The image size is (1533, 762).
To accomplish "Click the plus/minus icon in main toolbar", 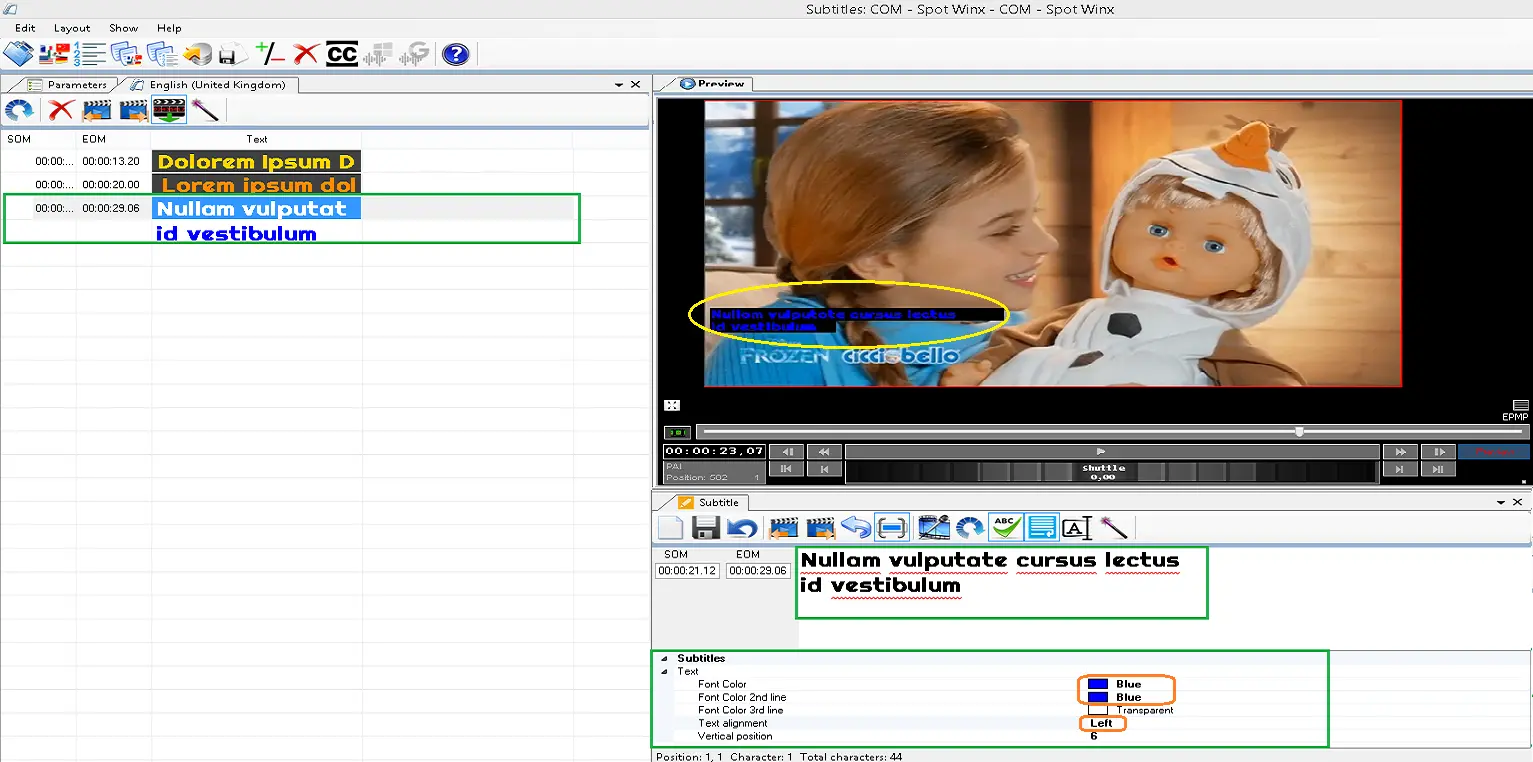I will [270, 54].
